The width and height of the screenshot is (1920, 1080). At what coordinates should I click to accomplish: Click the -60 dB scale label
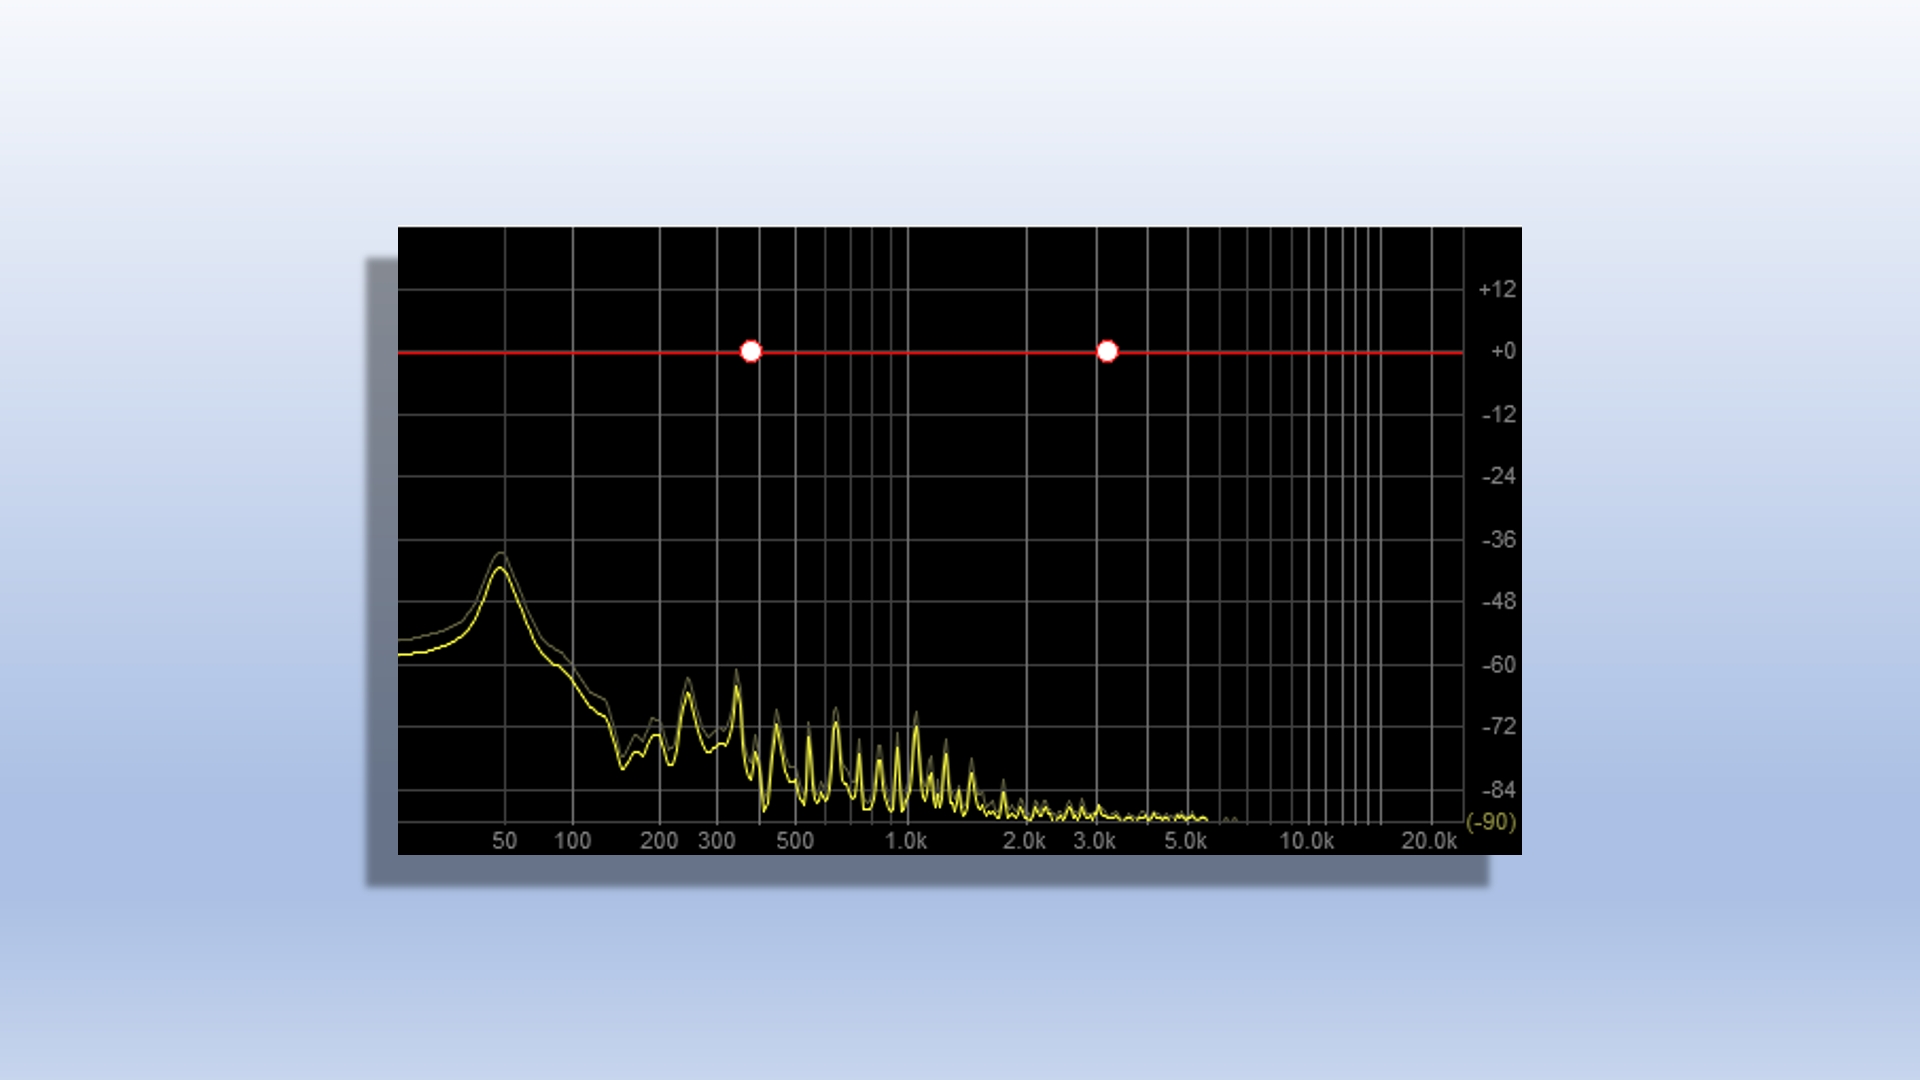[1498, 664]
